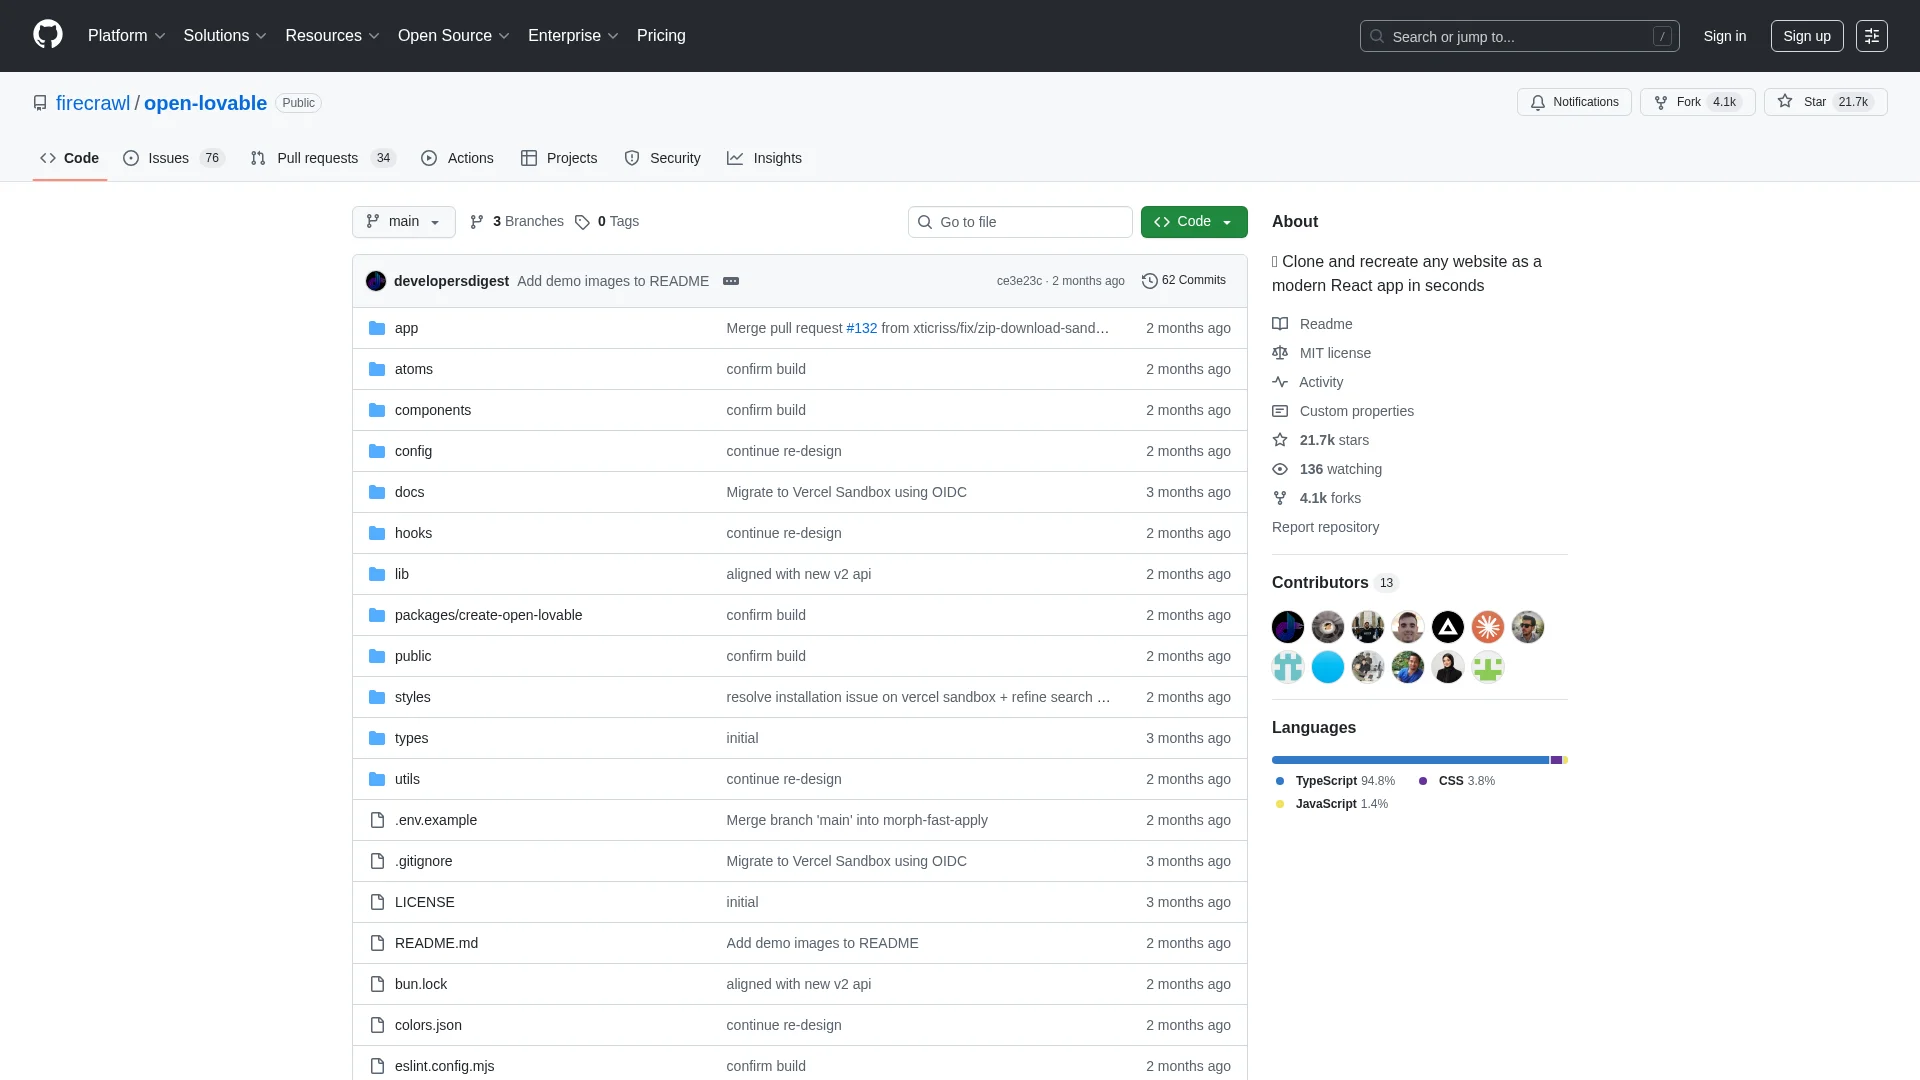Open the components folder
The height and width of the screenshot is (1080, 1920).
tap(432, 410)
